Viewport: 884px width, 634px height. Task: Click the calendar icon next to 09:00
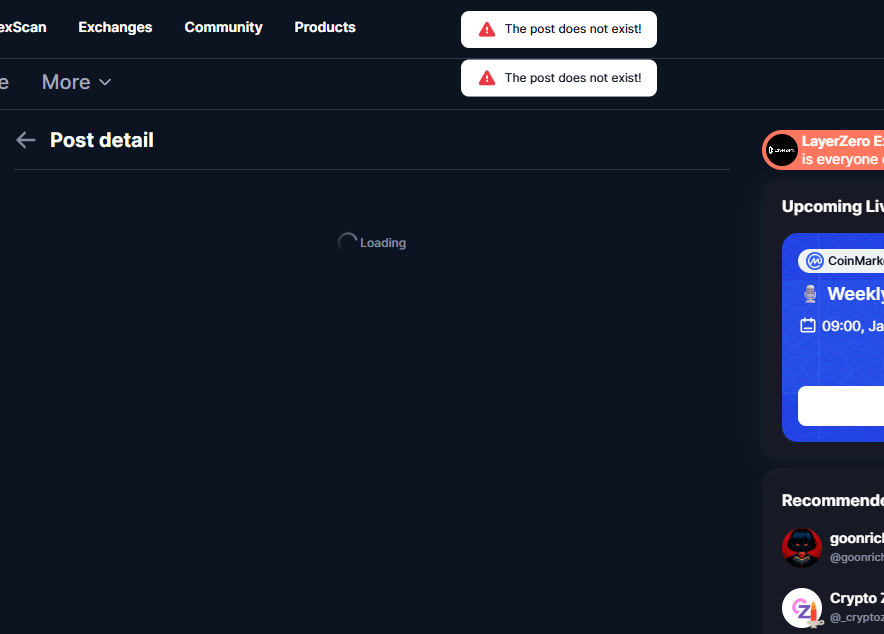click(808, 326)
